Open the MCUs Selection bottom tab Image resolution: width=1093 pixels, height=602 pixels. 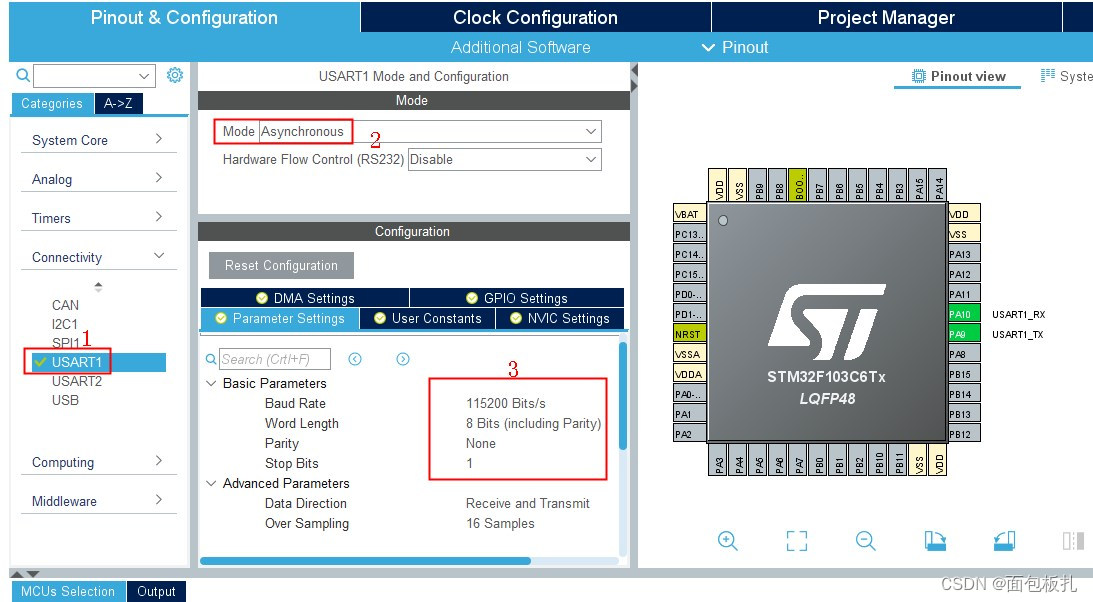pyautogui.click(x=68, y=592)
